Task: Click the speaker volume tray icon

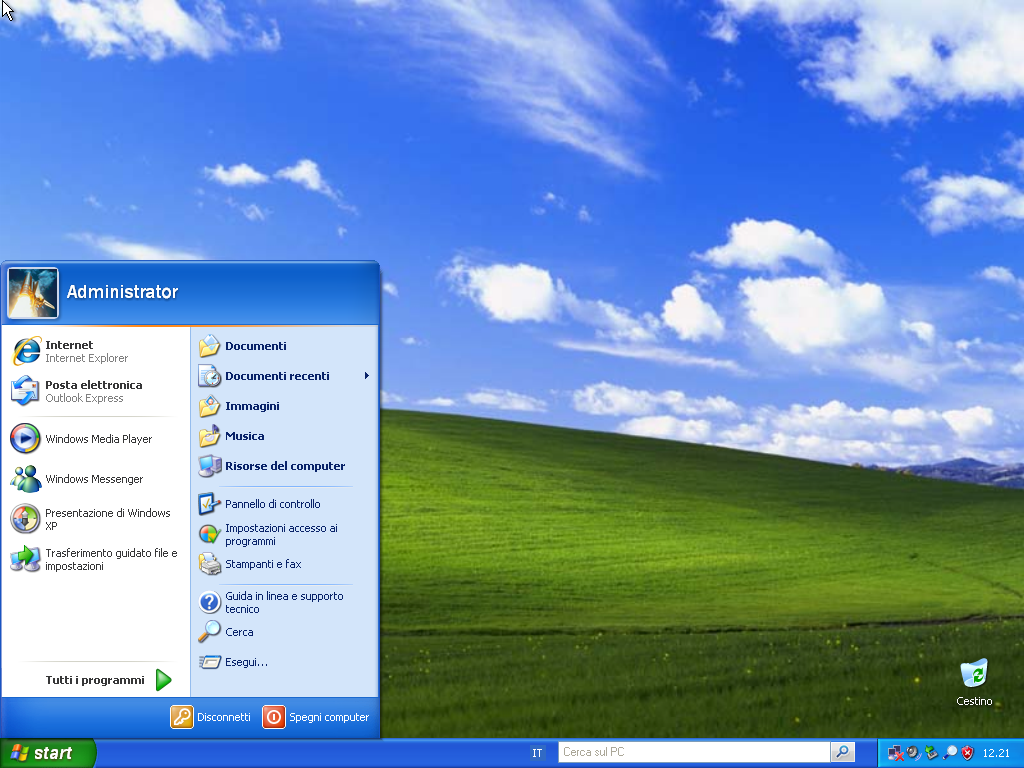Action: pyautogui.click(x=914, y=753)
